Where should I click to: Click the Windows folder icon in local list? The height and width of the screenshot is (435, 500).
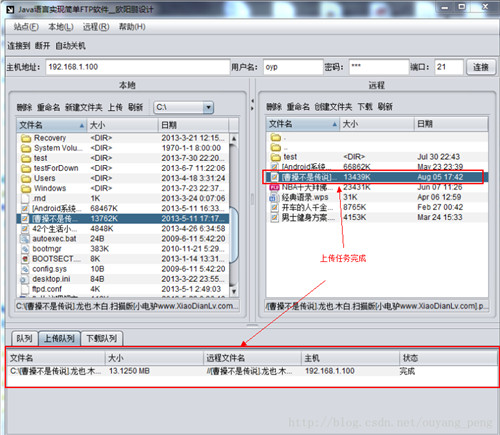(26, 189)
